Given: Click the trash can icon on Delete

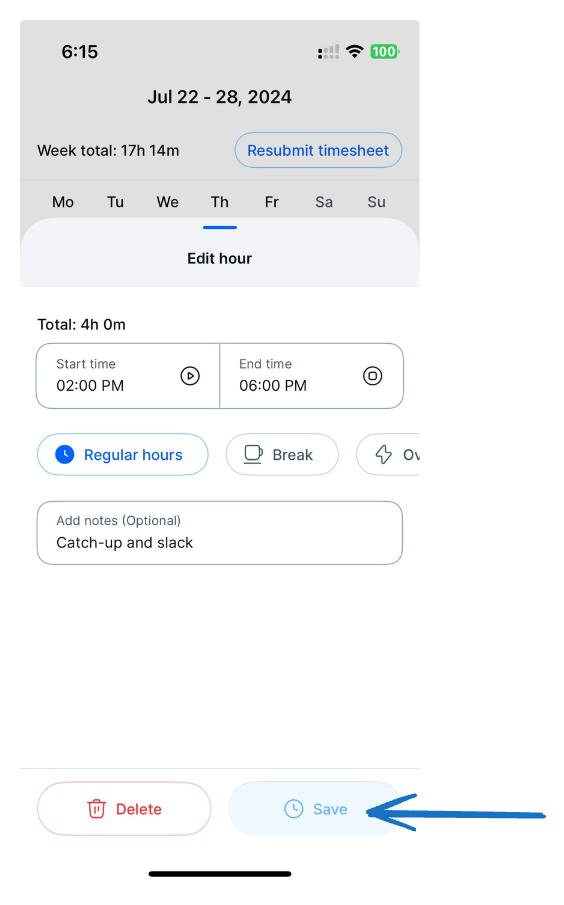Looking at the screenshot, I should [x=96, y=809].
